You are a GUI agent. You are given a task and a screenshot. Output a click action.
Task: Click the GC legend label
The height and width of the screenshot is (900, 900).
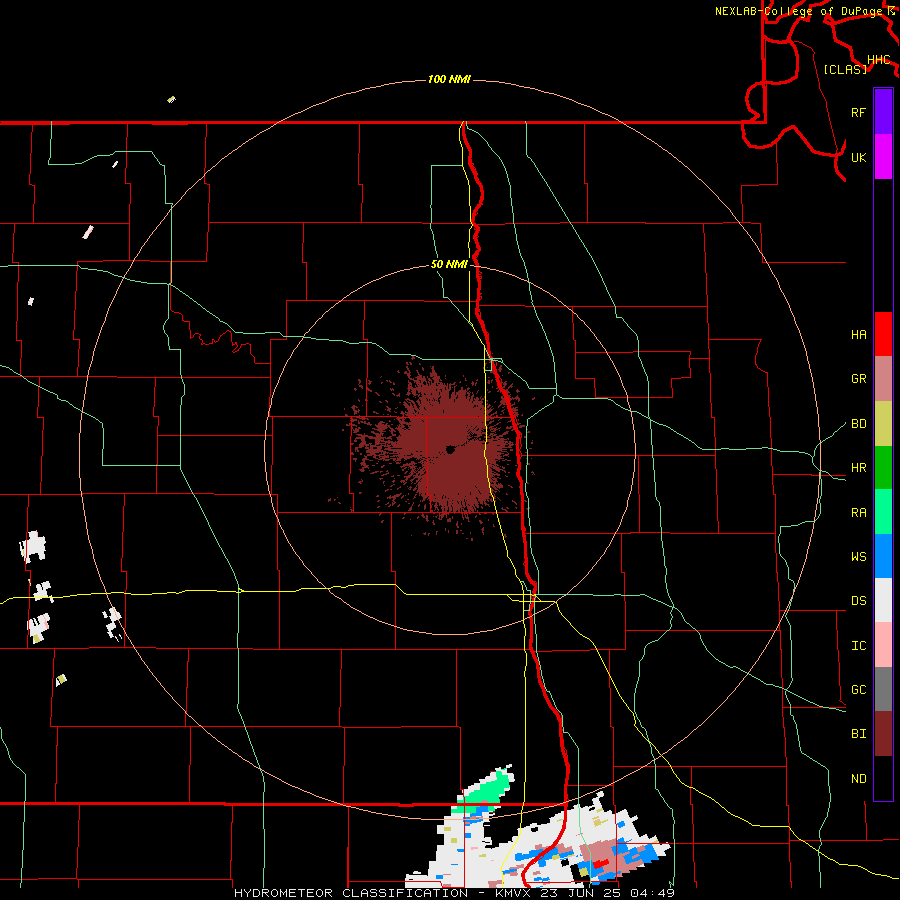858,689
